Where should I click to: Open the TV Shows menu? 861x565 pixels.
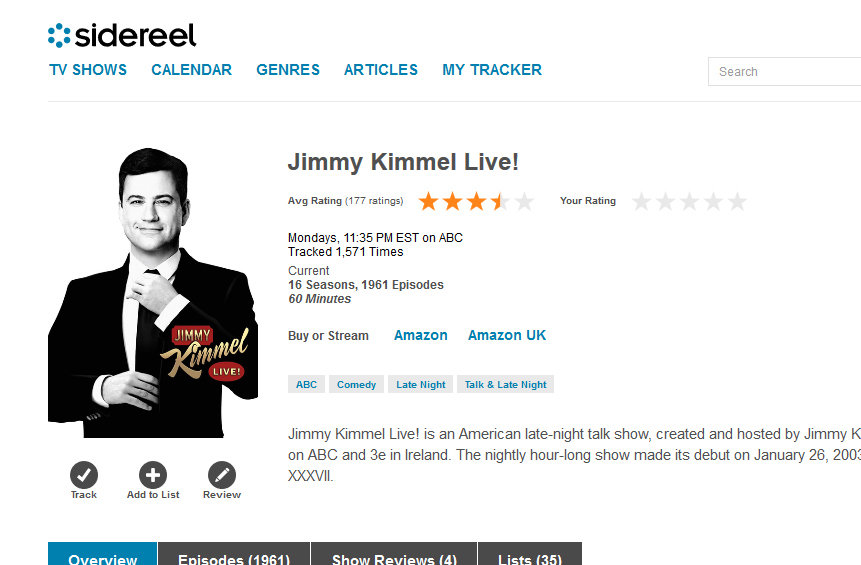click(88, 70)
